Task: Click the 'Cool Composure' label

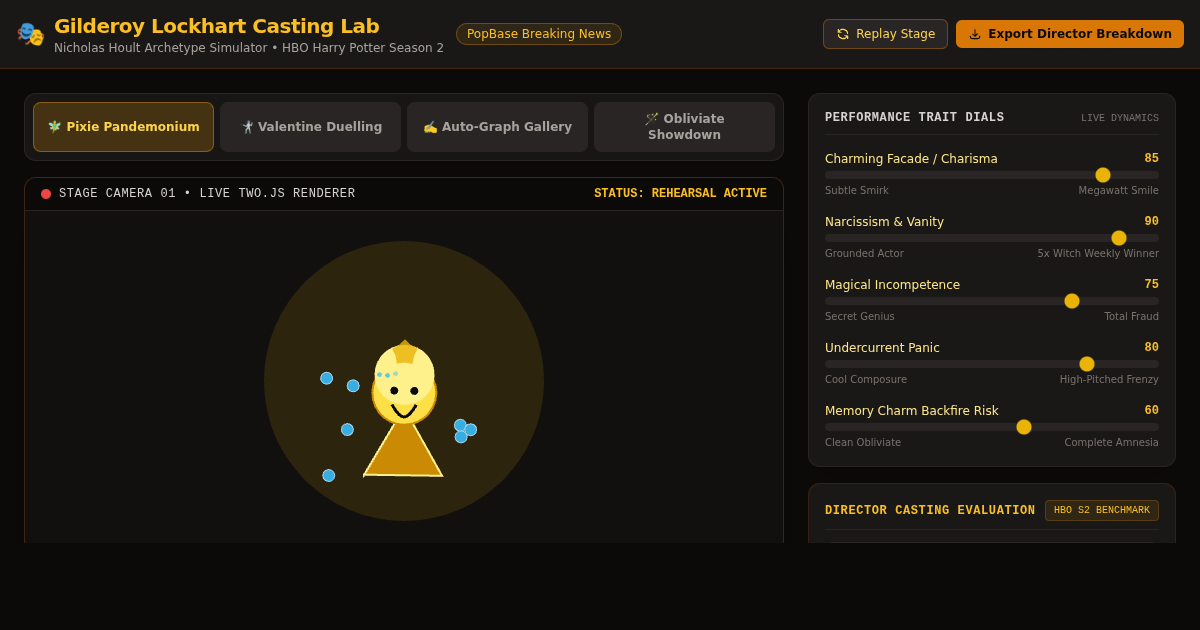Action: (866, 379)
